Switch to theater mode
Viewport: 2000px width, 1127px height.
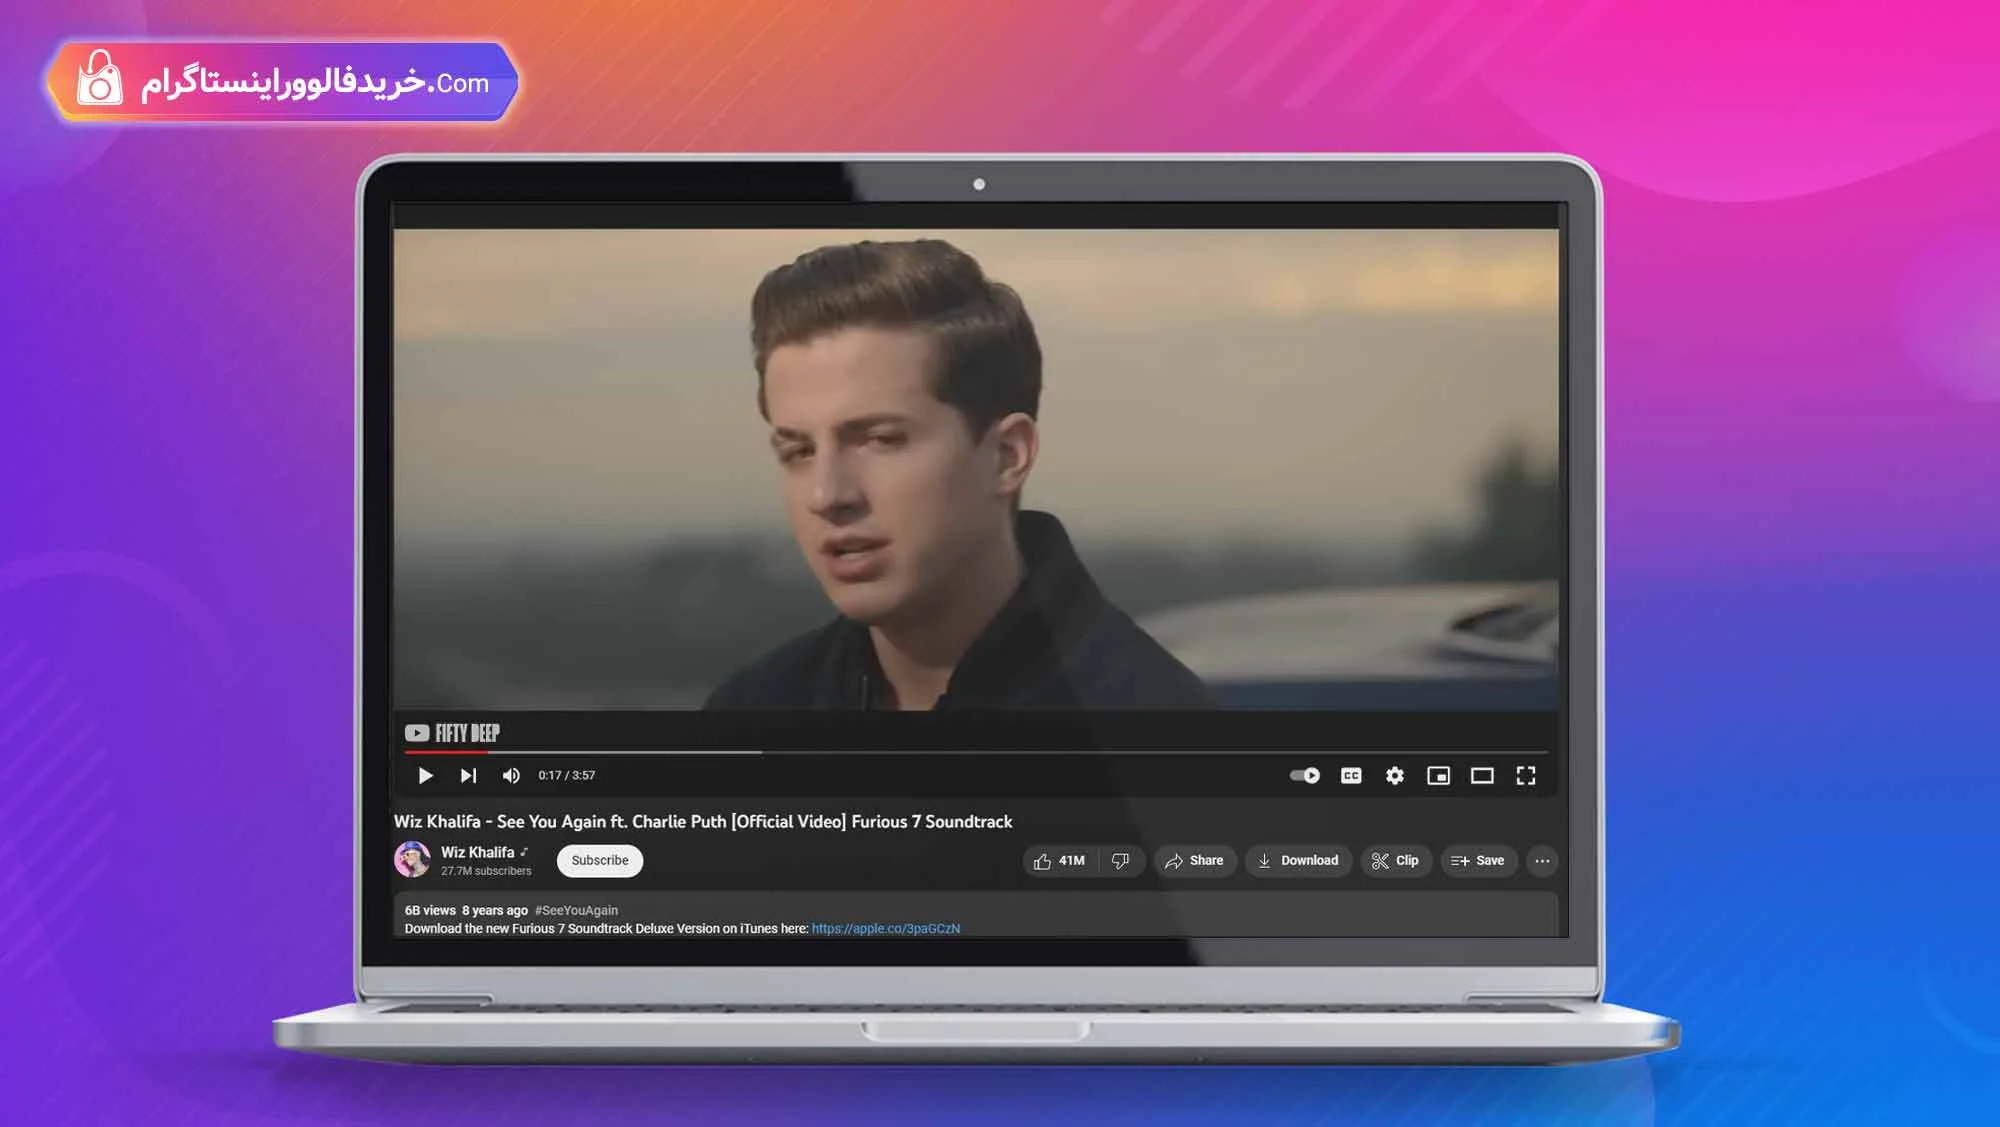point(1482,776)
